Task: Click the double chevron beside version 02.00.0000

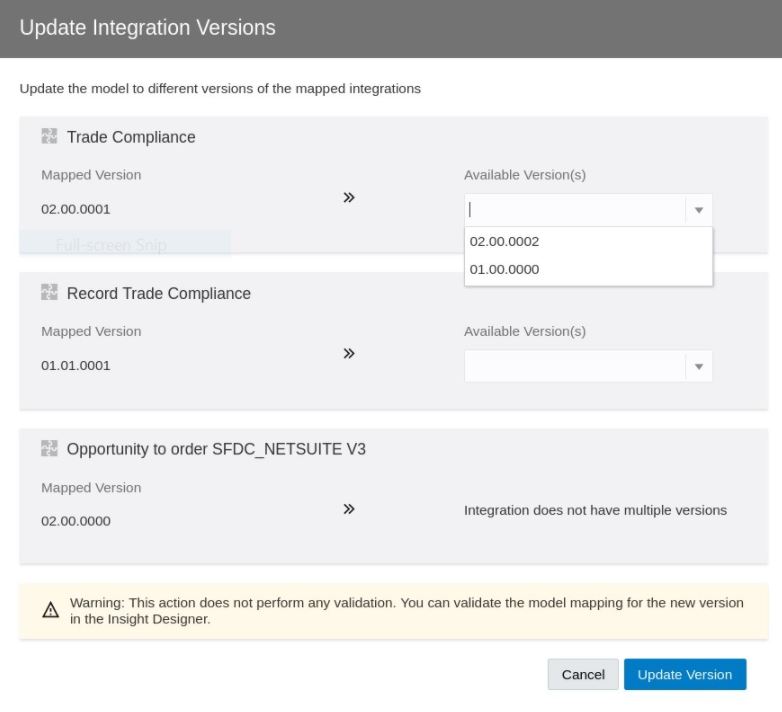Action: (x=349, y=509)
